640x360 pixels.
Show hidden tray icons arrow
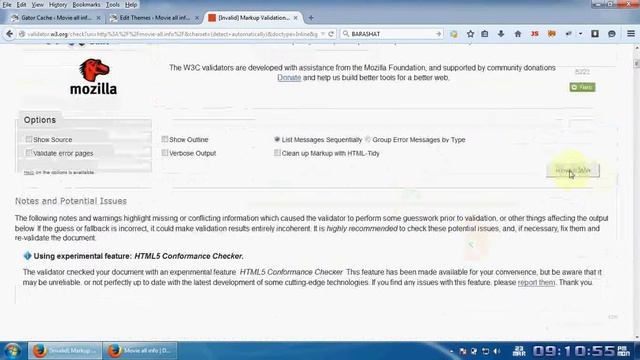click(451, 351)
